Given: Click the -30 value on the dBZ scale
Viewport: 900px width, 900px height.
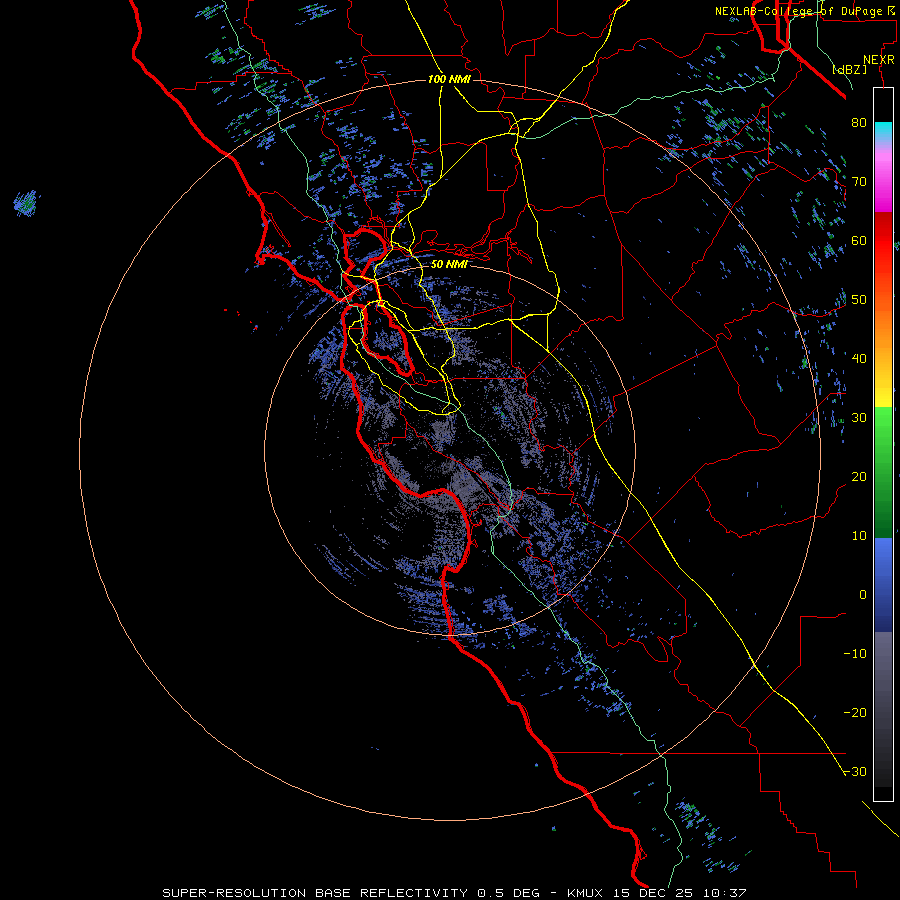Looking at the screenshot, I should point(855,771).
